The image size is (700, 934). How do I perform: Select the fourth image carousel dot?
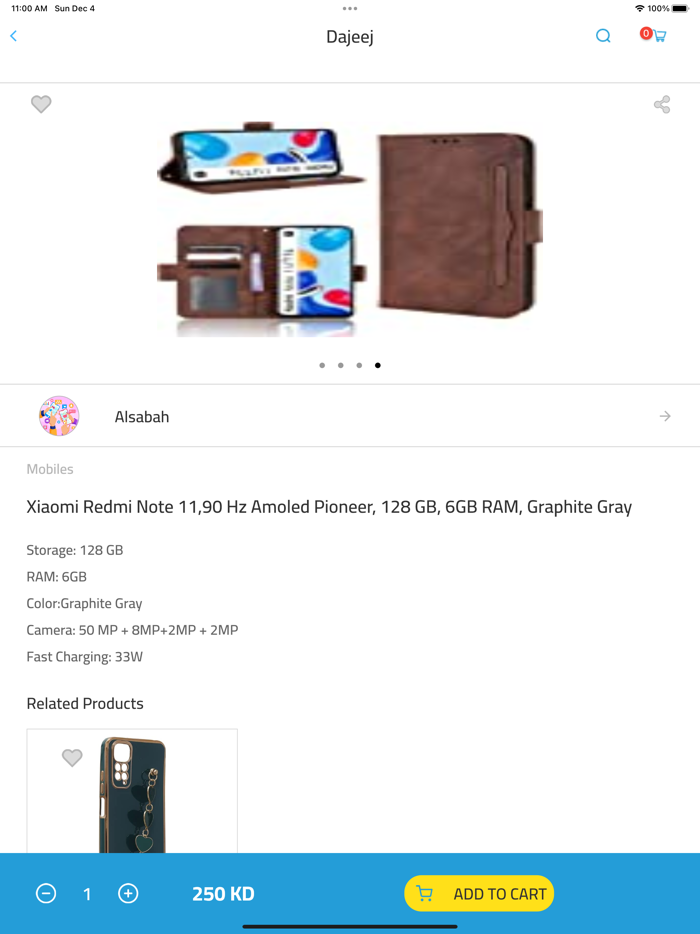point(378,365)
